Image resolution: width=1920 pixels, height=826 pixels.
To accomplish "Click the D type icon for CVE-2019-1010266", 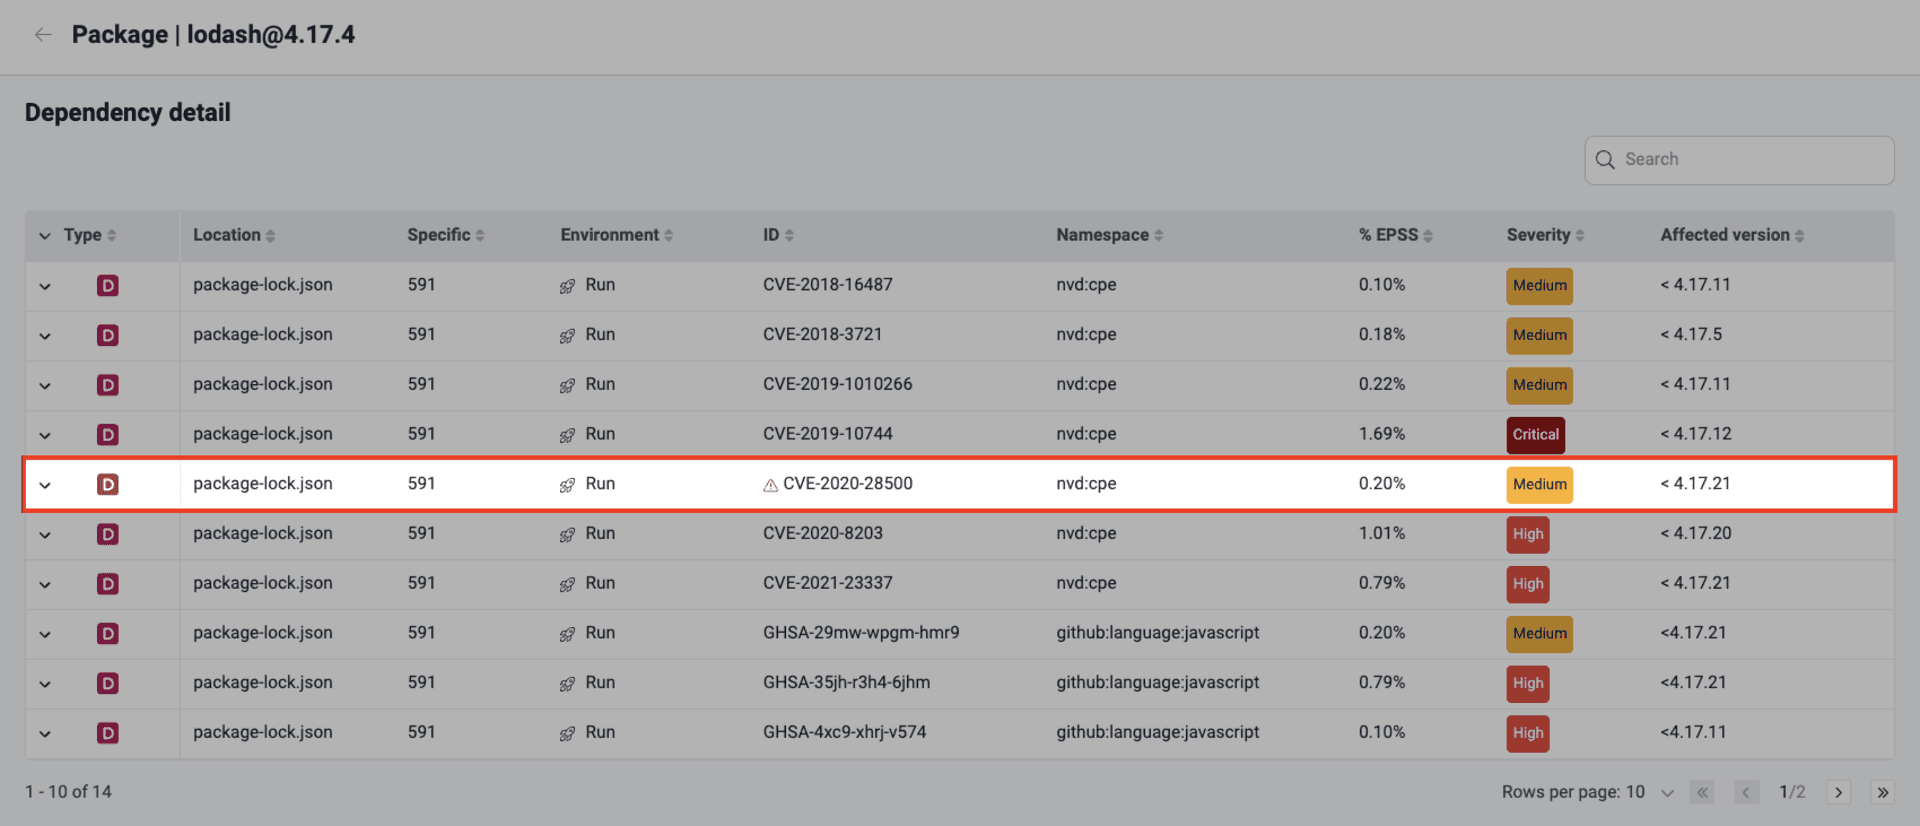I will pos(108,385).
